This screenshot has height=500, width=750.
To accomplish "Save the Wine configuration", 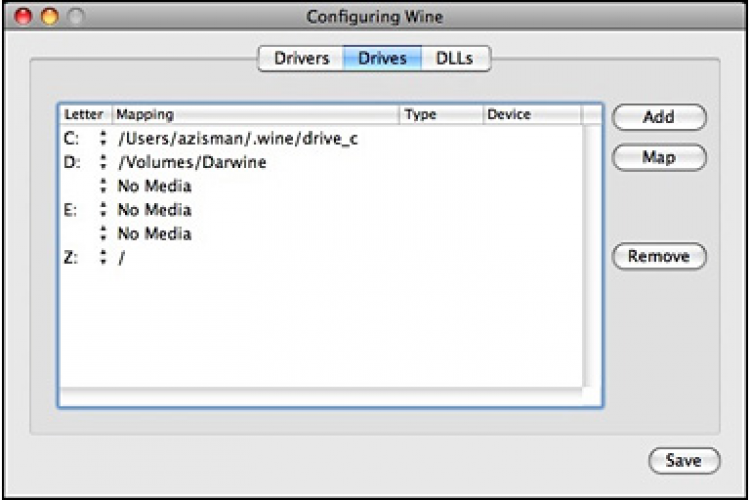I will (684, 461).
